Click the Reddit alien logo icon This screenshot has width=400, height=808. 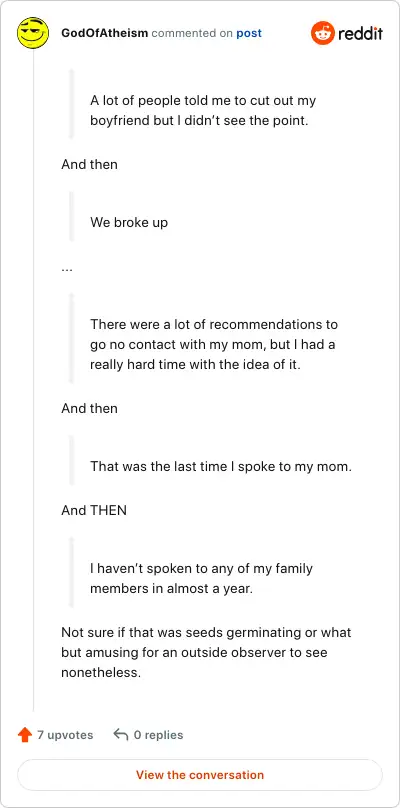pyautogui.click(x=323, y=33)
